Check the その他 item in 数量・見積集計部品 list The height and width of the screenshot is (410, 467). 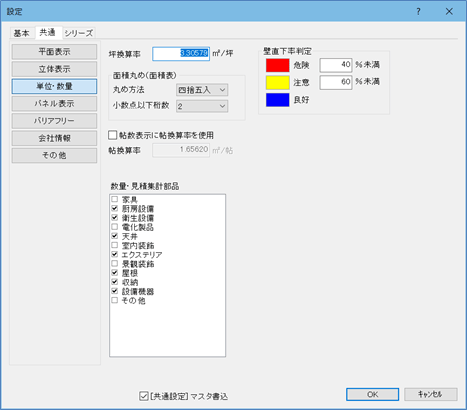click(115, 300)
